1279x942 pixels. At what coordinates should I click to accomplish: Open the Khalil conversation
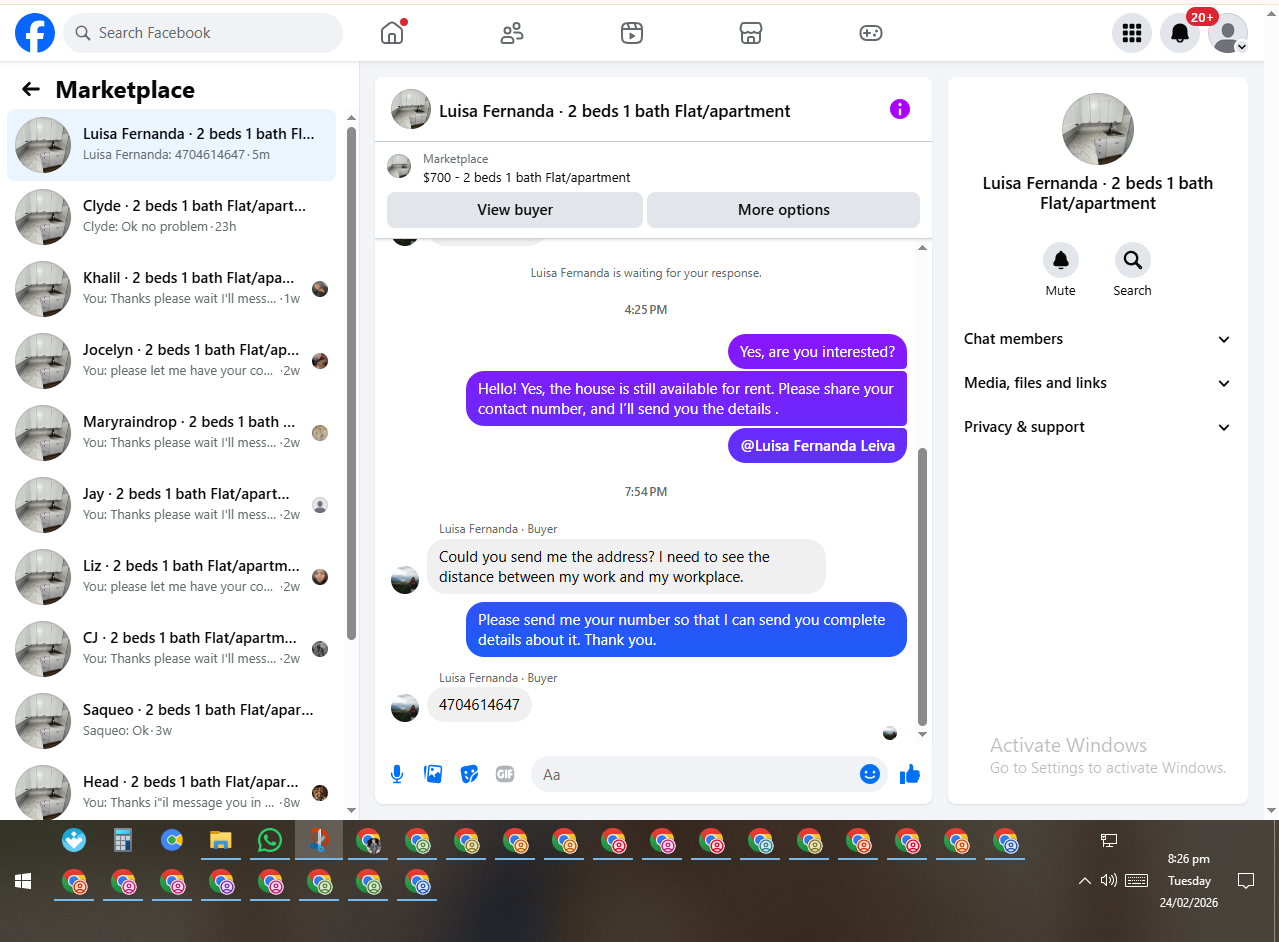[x=172, y=289]
